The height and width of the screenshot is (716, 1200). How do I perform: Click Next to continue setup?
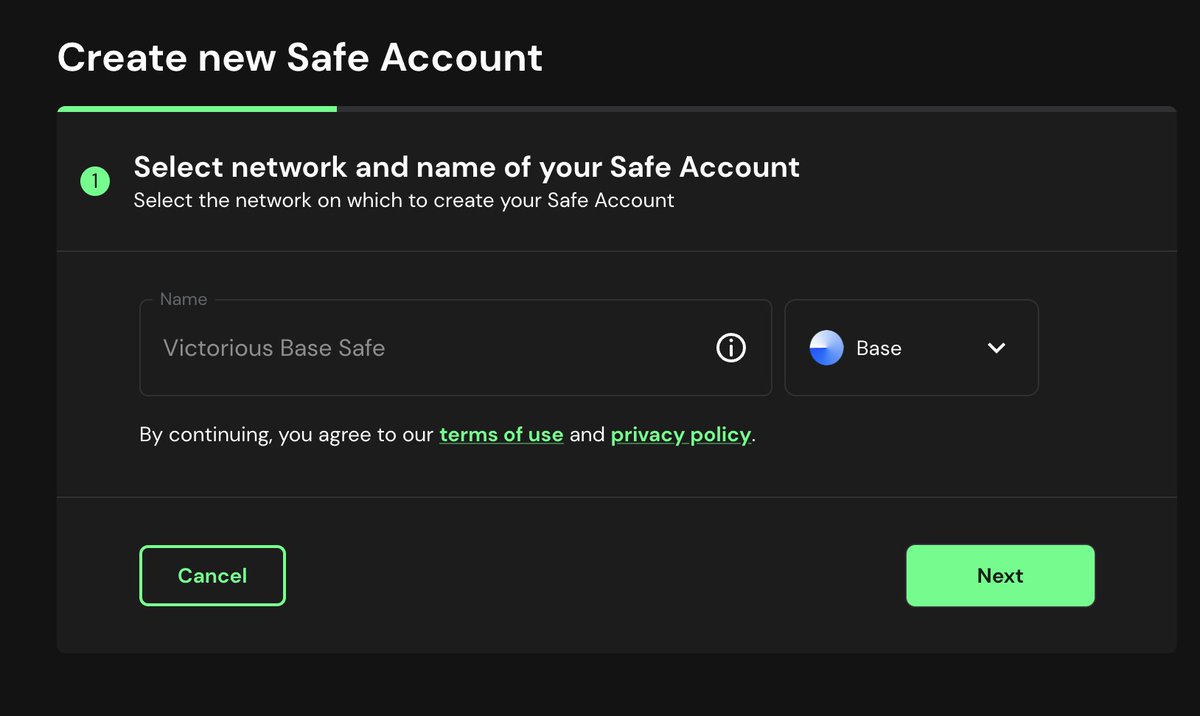click(x=1000, y=575)
